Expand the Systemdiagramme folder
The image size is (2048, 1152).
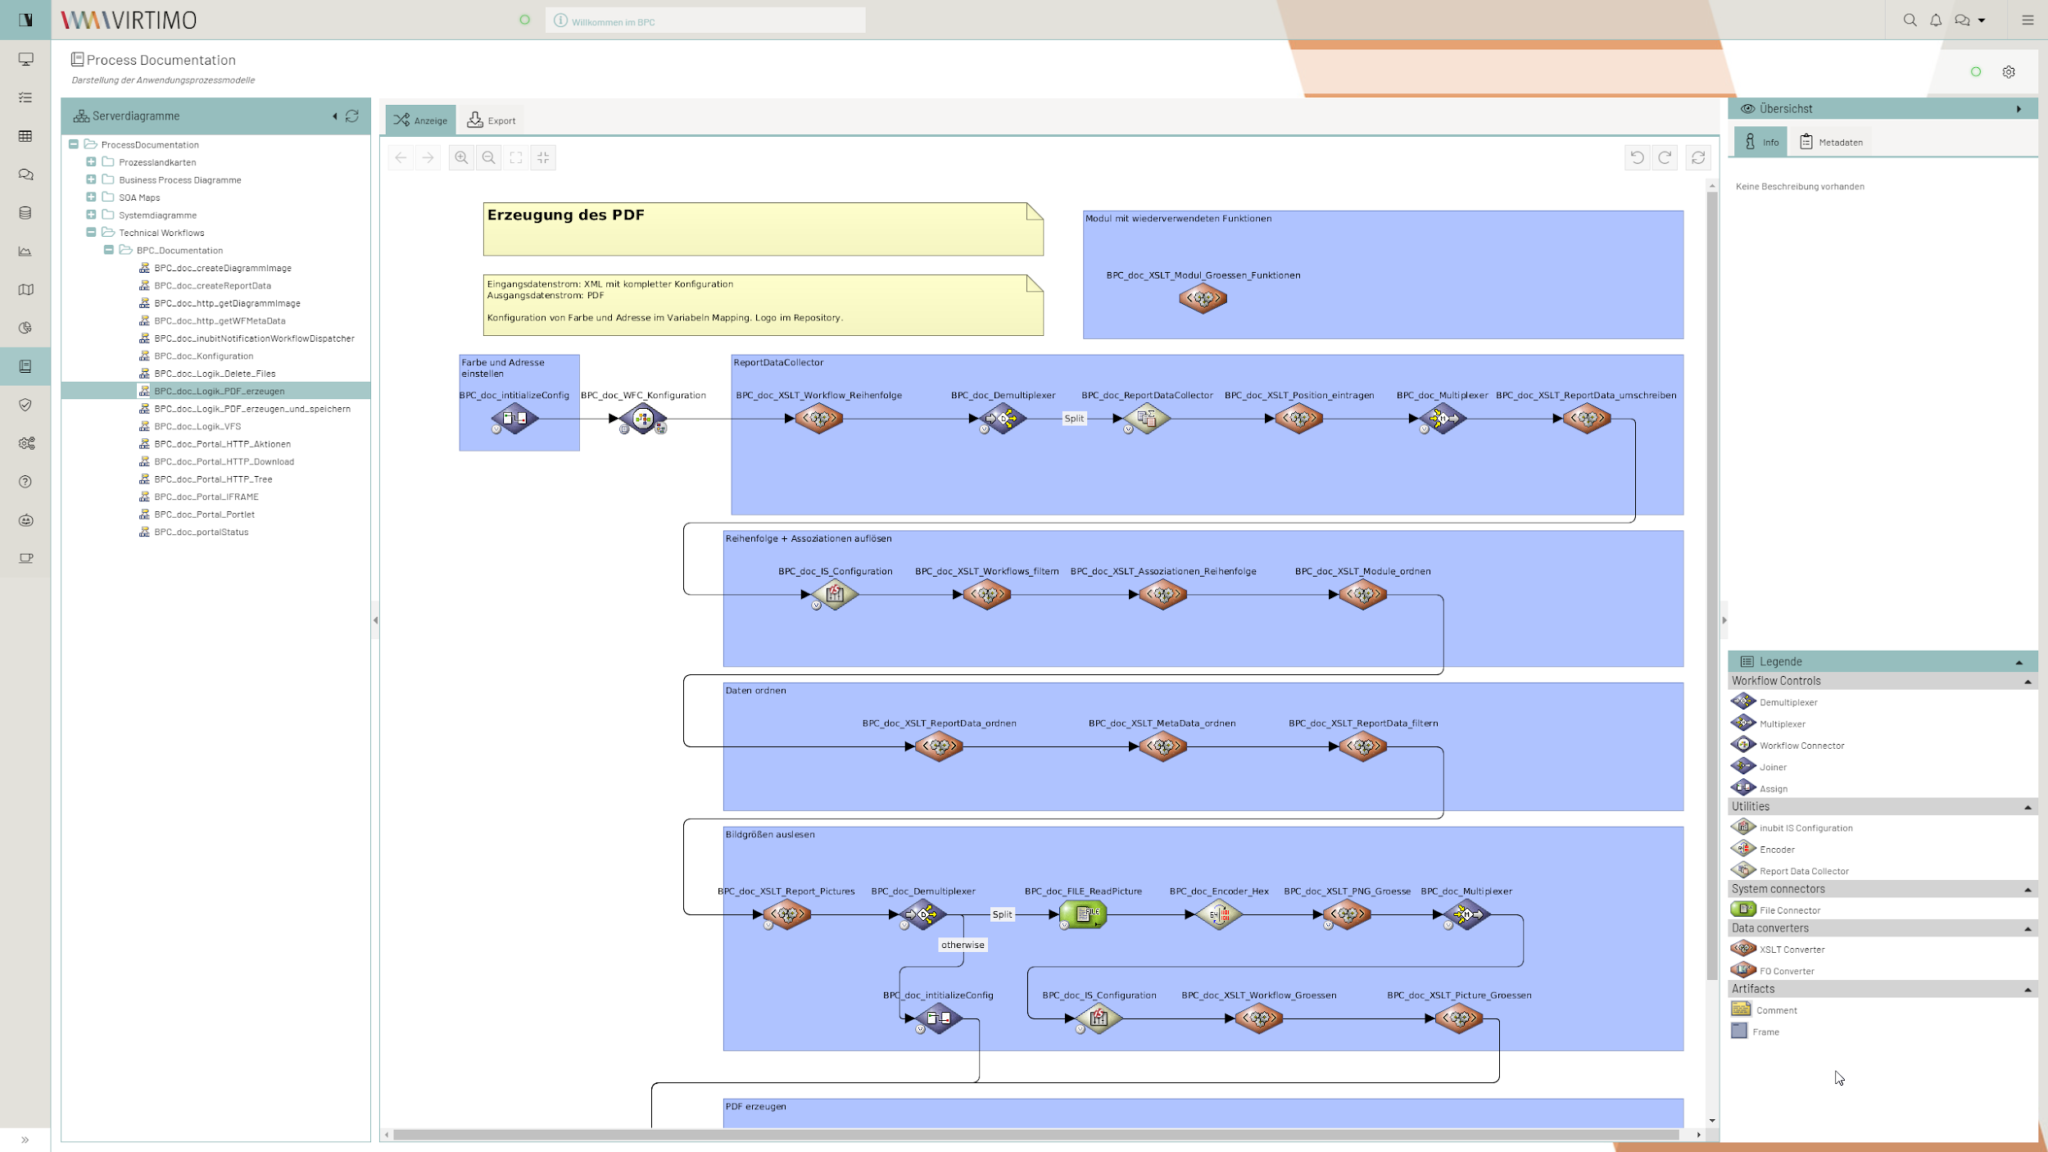click(91, 215)
